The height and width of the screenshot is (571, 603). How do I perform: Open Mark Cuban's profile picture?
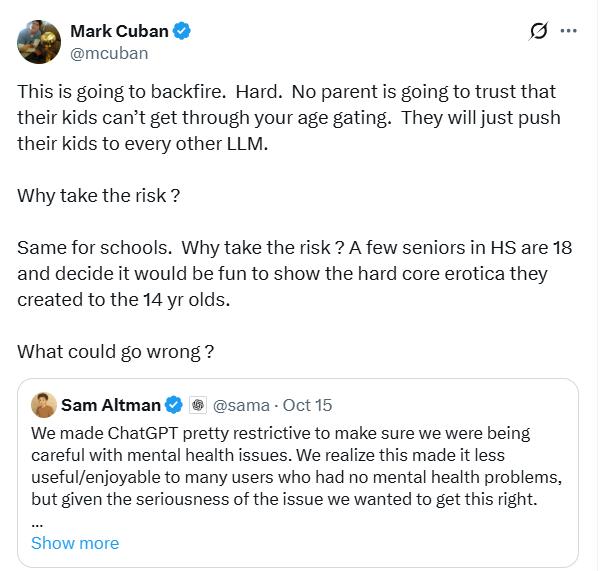(x=39, y=41)
